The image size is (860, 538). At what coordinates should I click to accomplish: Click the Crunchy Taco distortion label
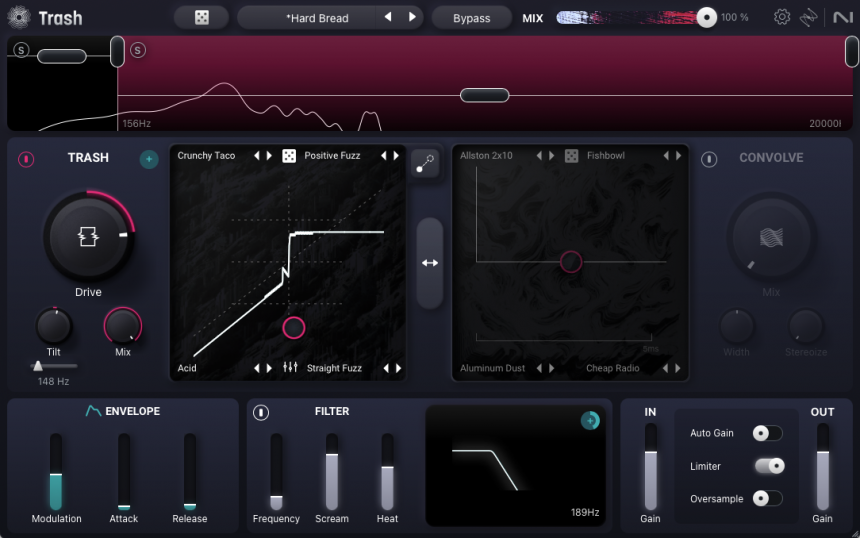coord(206,156)
